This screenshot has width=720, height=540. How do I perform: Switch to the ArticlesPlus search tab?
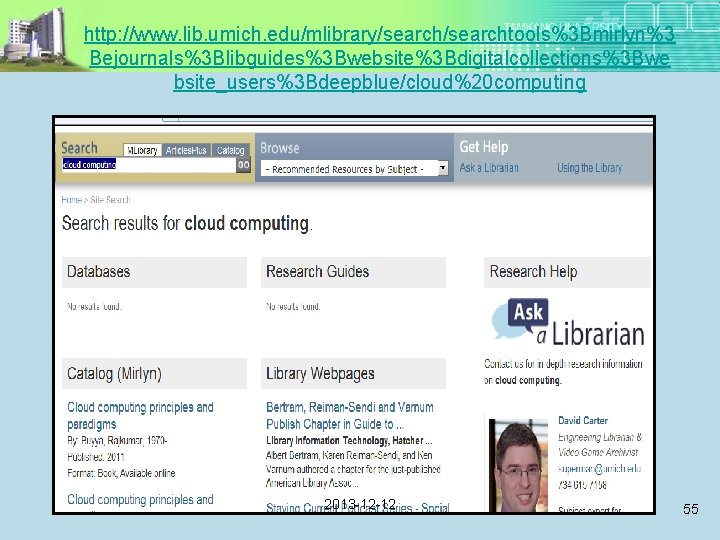(x=186, y=150)
